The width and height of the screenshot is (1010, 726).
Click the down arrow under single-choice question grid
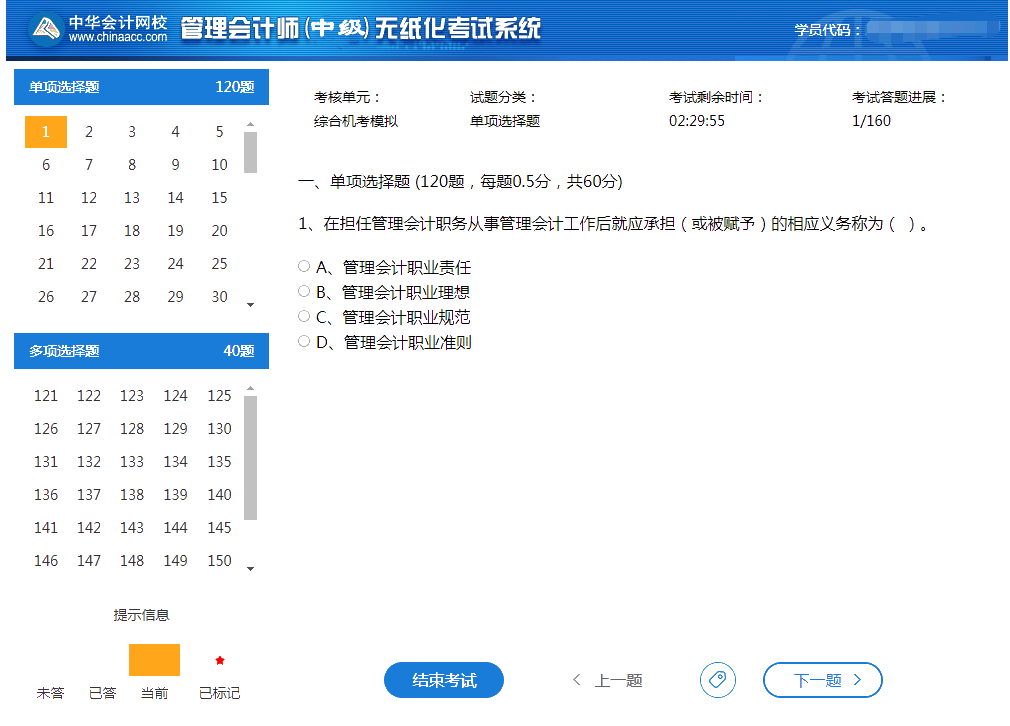click(251, 304)
